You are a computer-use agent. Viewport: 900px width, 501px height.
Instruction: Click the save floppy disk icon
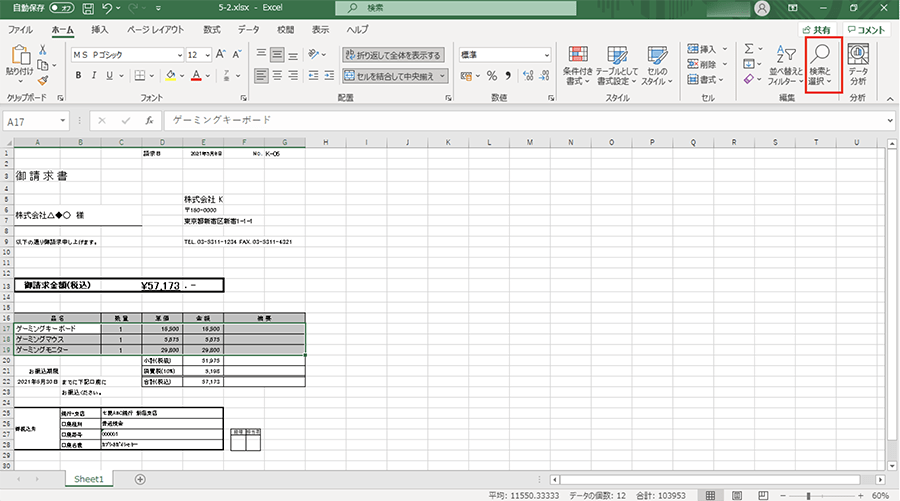[x=86, y=8]
